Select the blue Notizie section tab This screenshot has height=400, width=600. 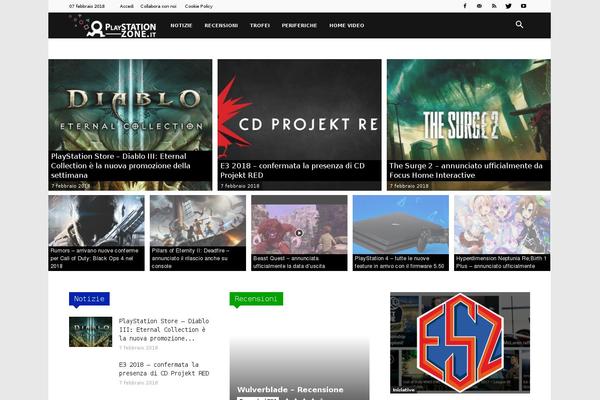click(x=89, y=299)
